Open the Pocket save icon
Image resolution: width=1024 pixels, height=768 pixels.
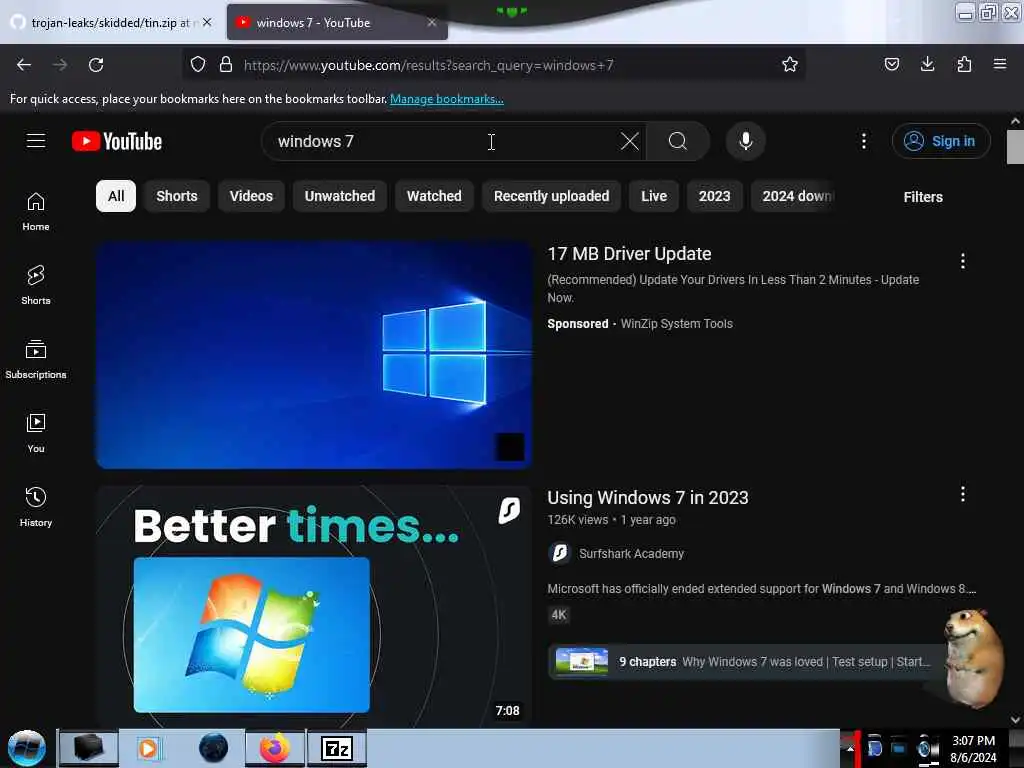[x=891, y=64]
